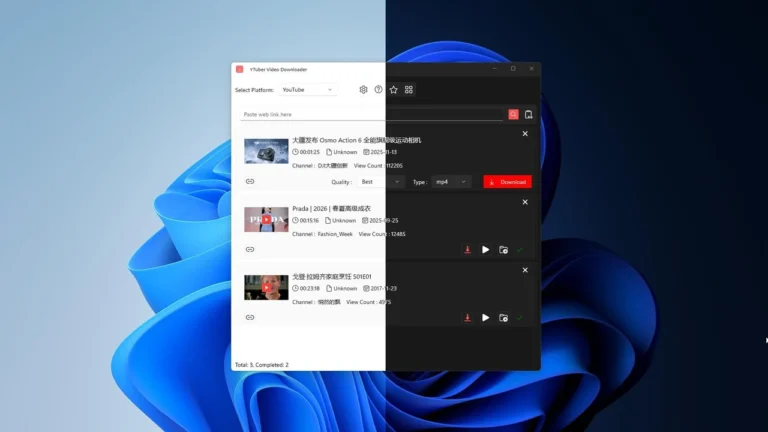Maximize the YTuber Video Downloader window

513,69
